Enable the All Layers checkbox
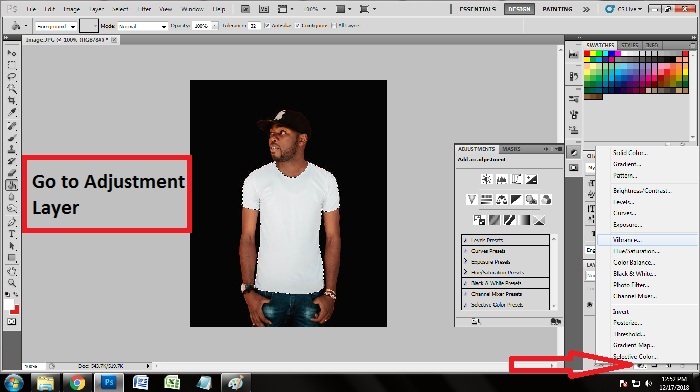 (x=334, y=26)
